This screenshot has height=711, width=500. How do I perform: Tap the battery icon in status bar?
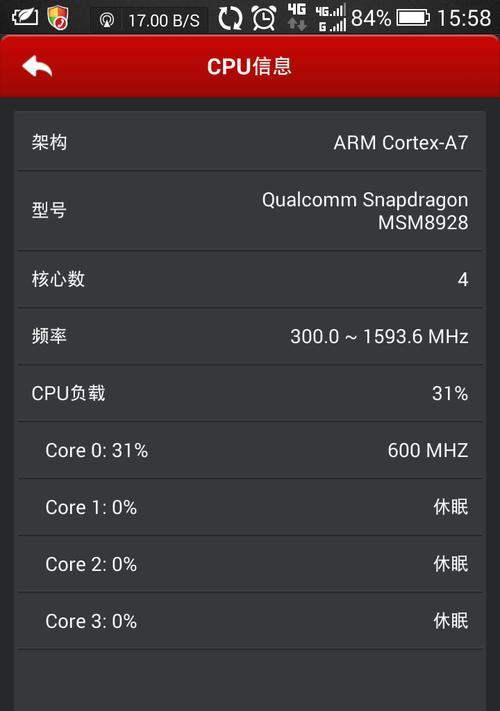[413, 18]
